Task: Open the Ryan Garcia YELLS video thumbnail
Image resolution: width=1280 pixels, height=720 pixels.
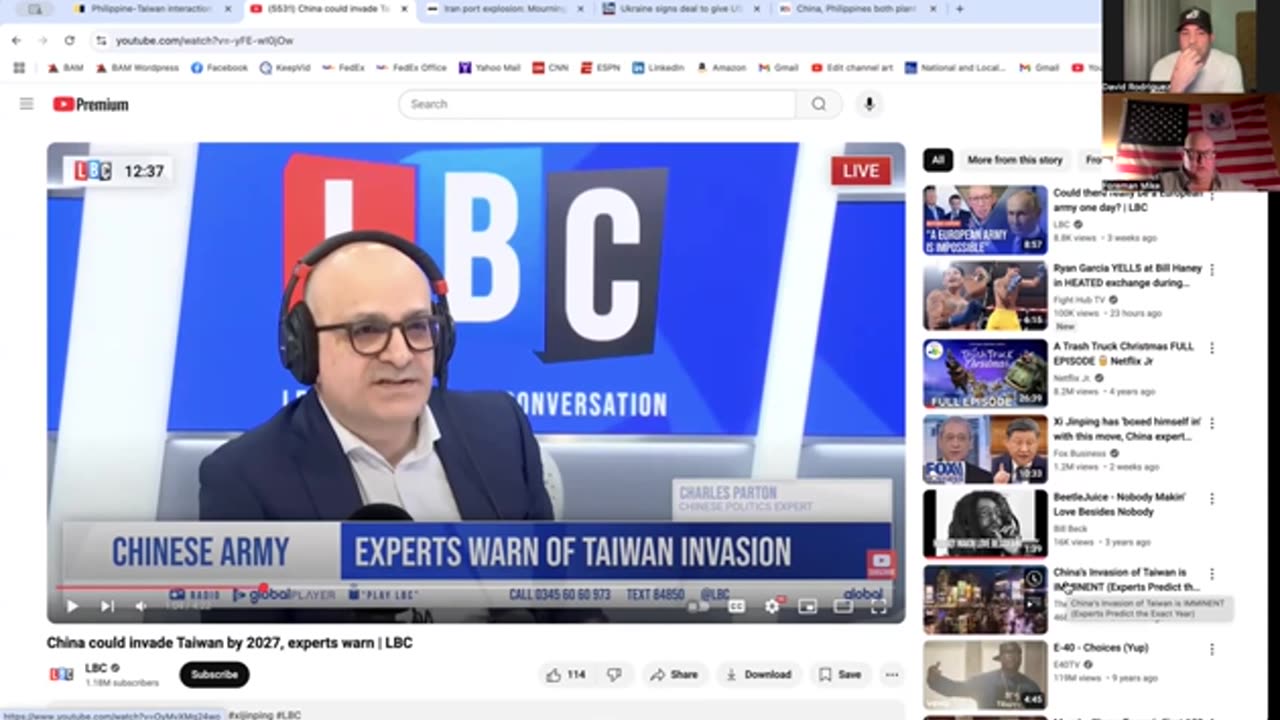Action: point(985,296)
